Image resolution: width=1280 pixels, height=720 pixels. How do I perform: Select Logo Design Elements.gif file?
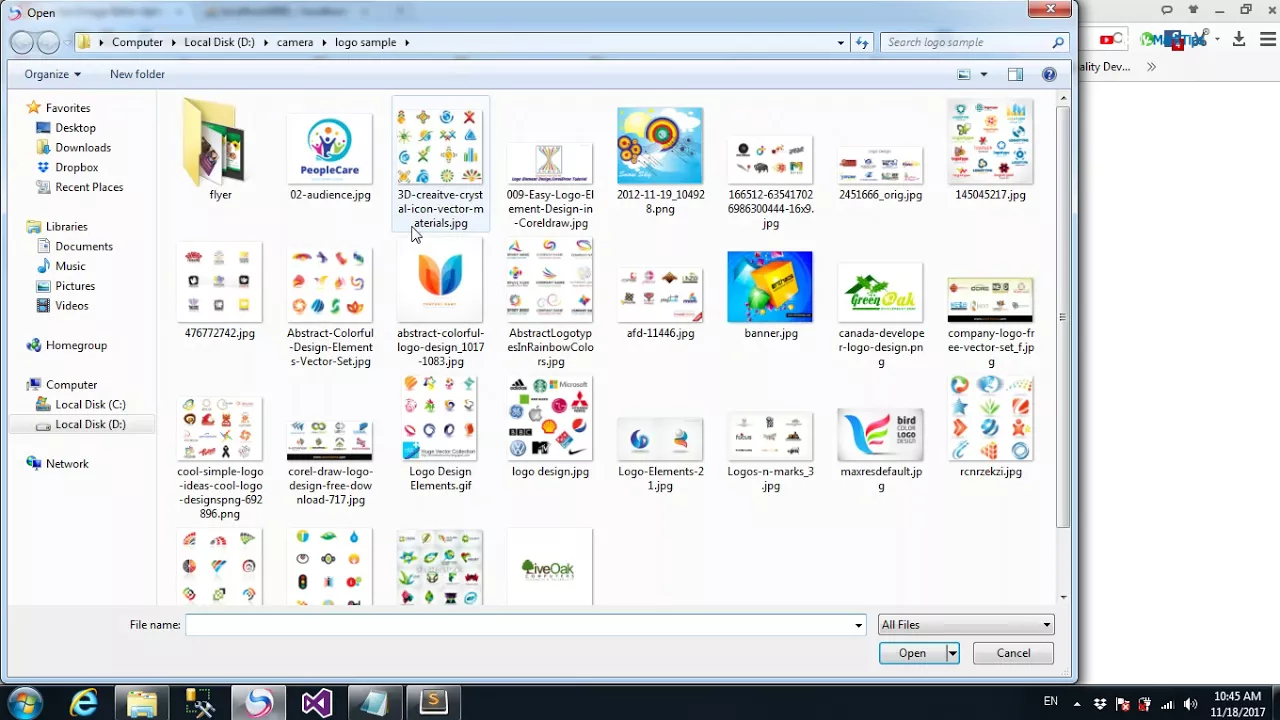[440, 433]
